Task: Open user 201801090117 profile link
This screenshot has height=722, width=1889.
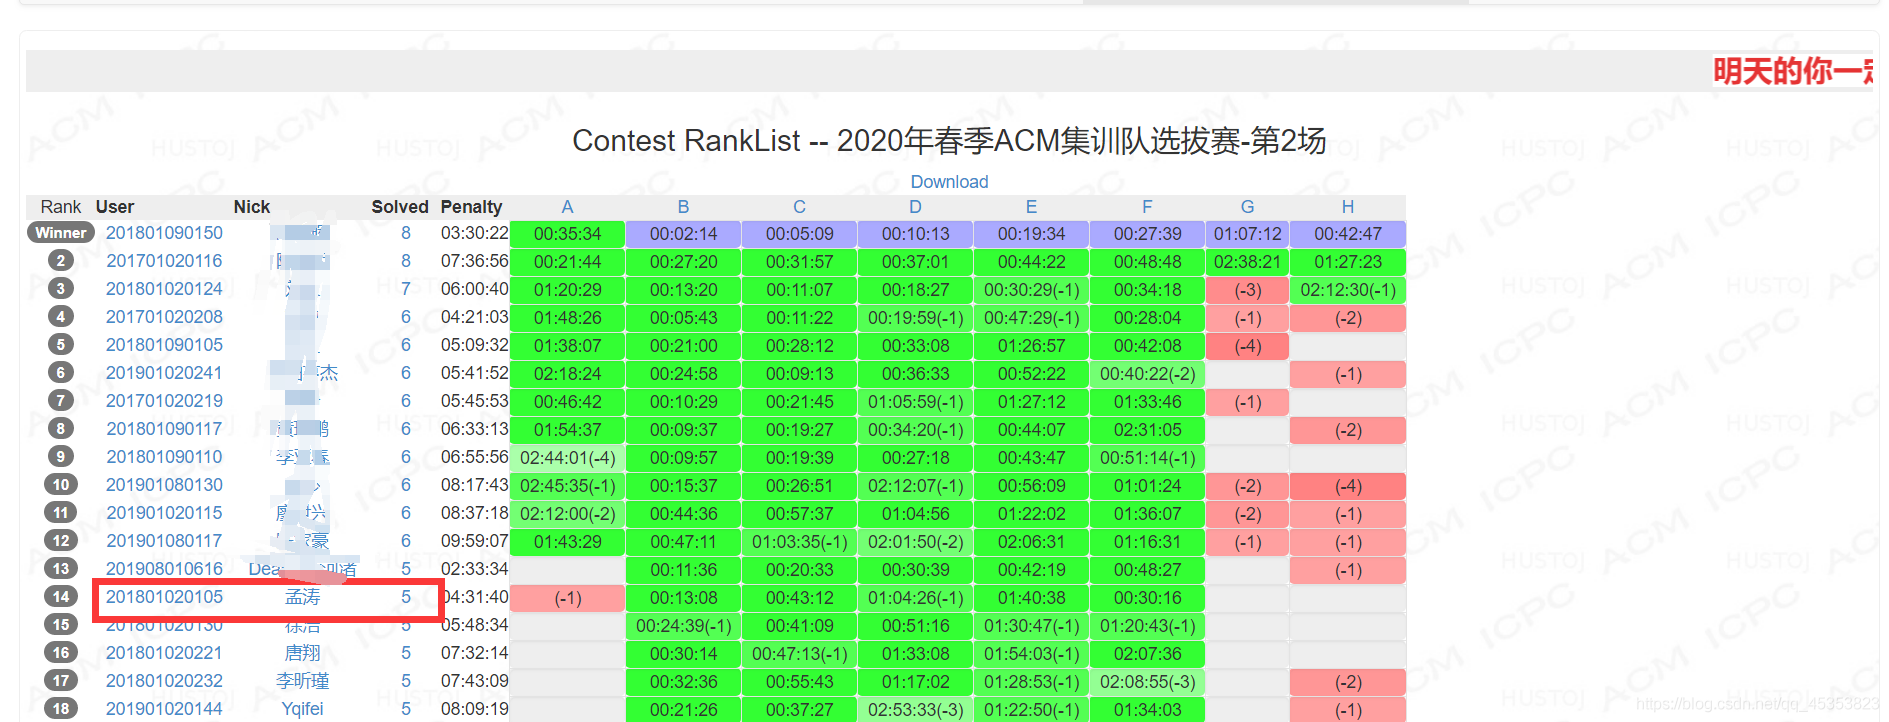Action: click(164, 429)
